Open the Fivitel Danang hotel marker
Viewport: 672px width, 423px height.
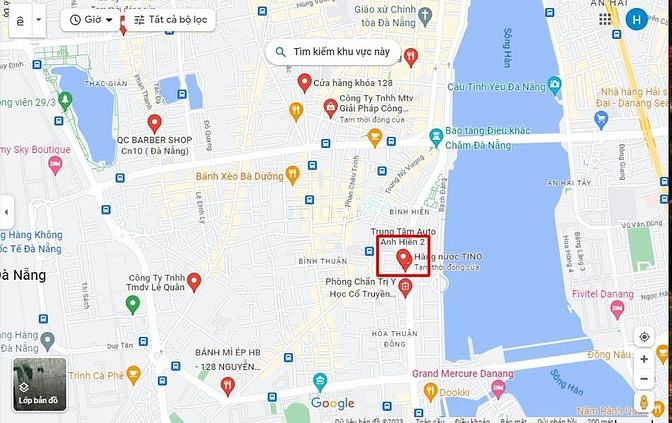click(617, 310)
